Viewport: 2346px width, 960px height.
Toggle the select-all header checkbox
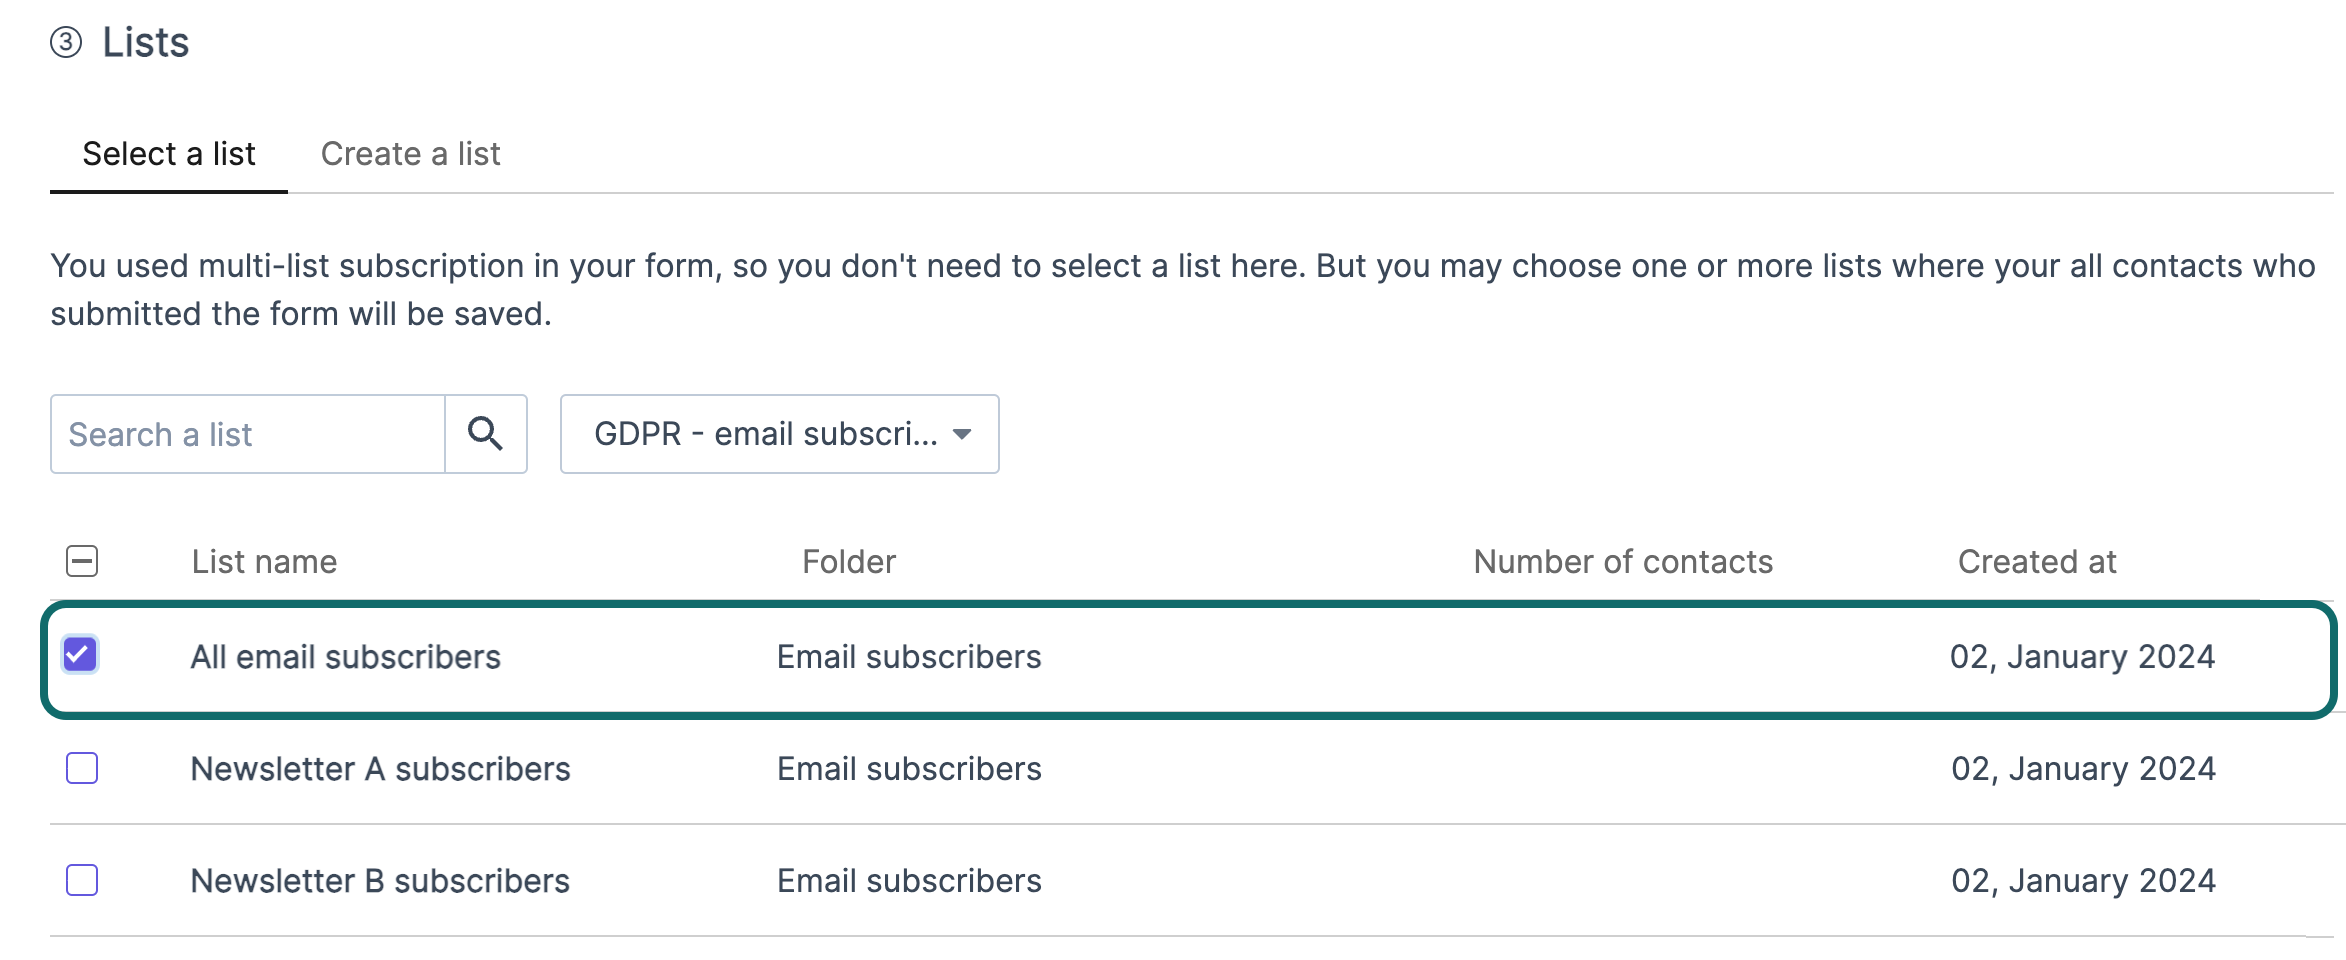coord(82,561)
